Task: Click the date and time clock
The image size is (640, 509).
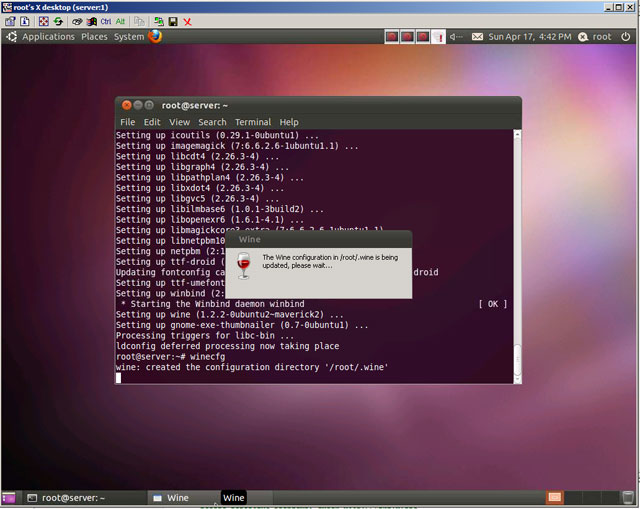Action: [530, 37]
